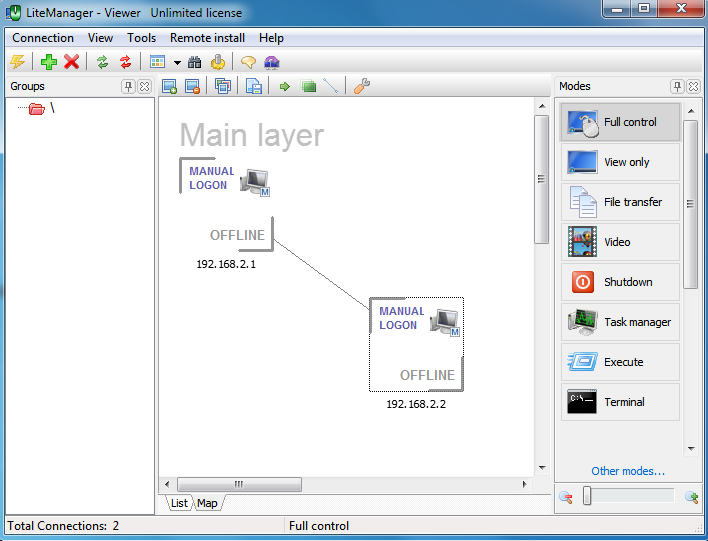
Task: Click the yellow gear settings icon
Action: click(218, 62)
